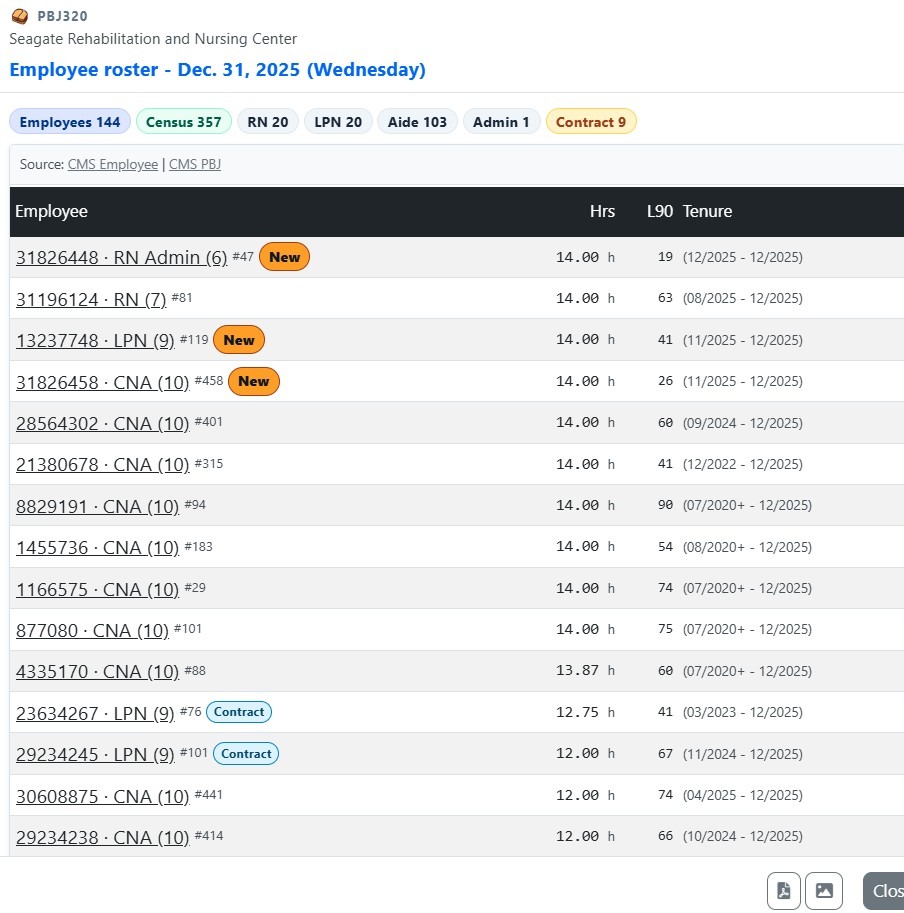The height and width of the screenshot is (913, 904).
Task: Click L90 value 90 for 8829191
Action: coord(665,505)
